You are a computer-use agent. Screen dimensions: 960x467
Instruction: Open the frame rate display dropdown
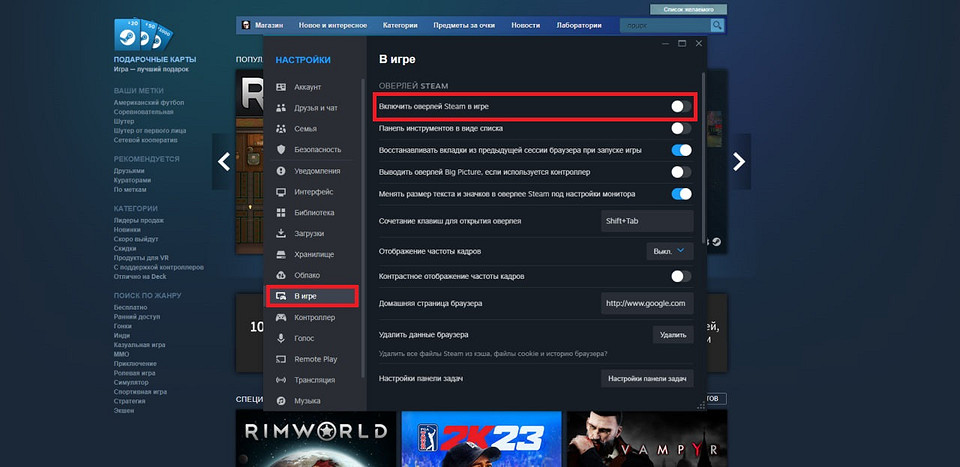click(x=670, y=251)
